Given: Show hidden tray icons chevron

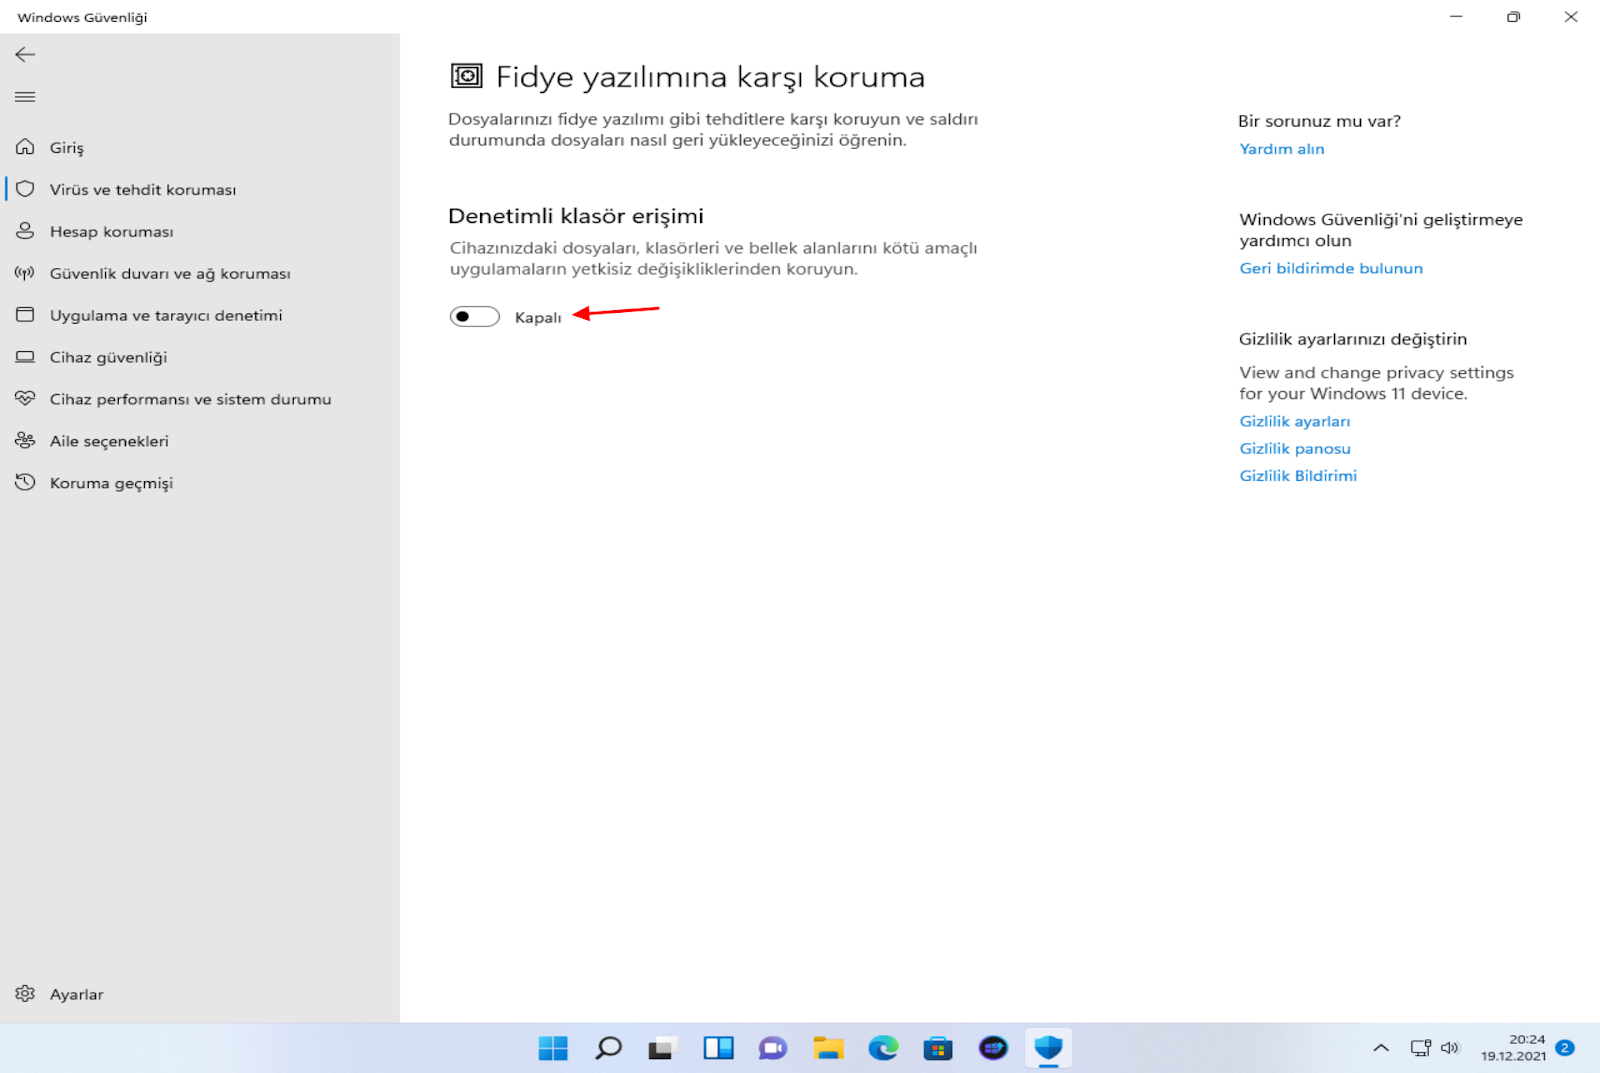Looking at the screenshot, I should click(1381, 1048).
